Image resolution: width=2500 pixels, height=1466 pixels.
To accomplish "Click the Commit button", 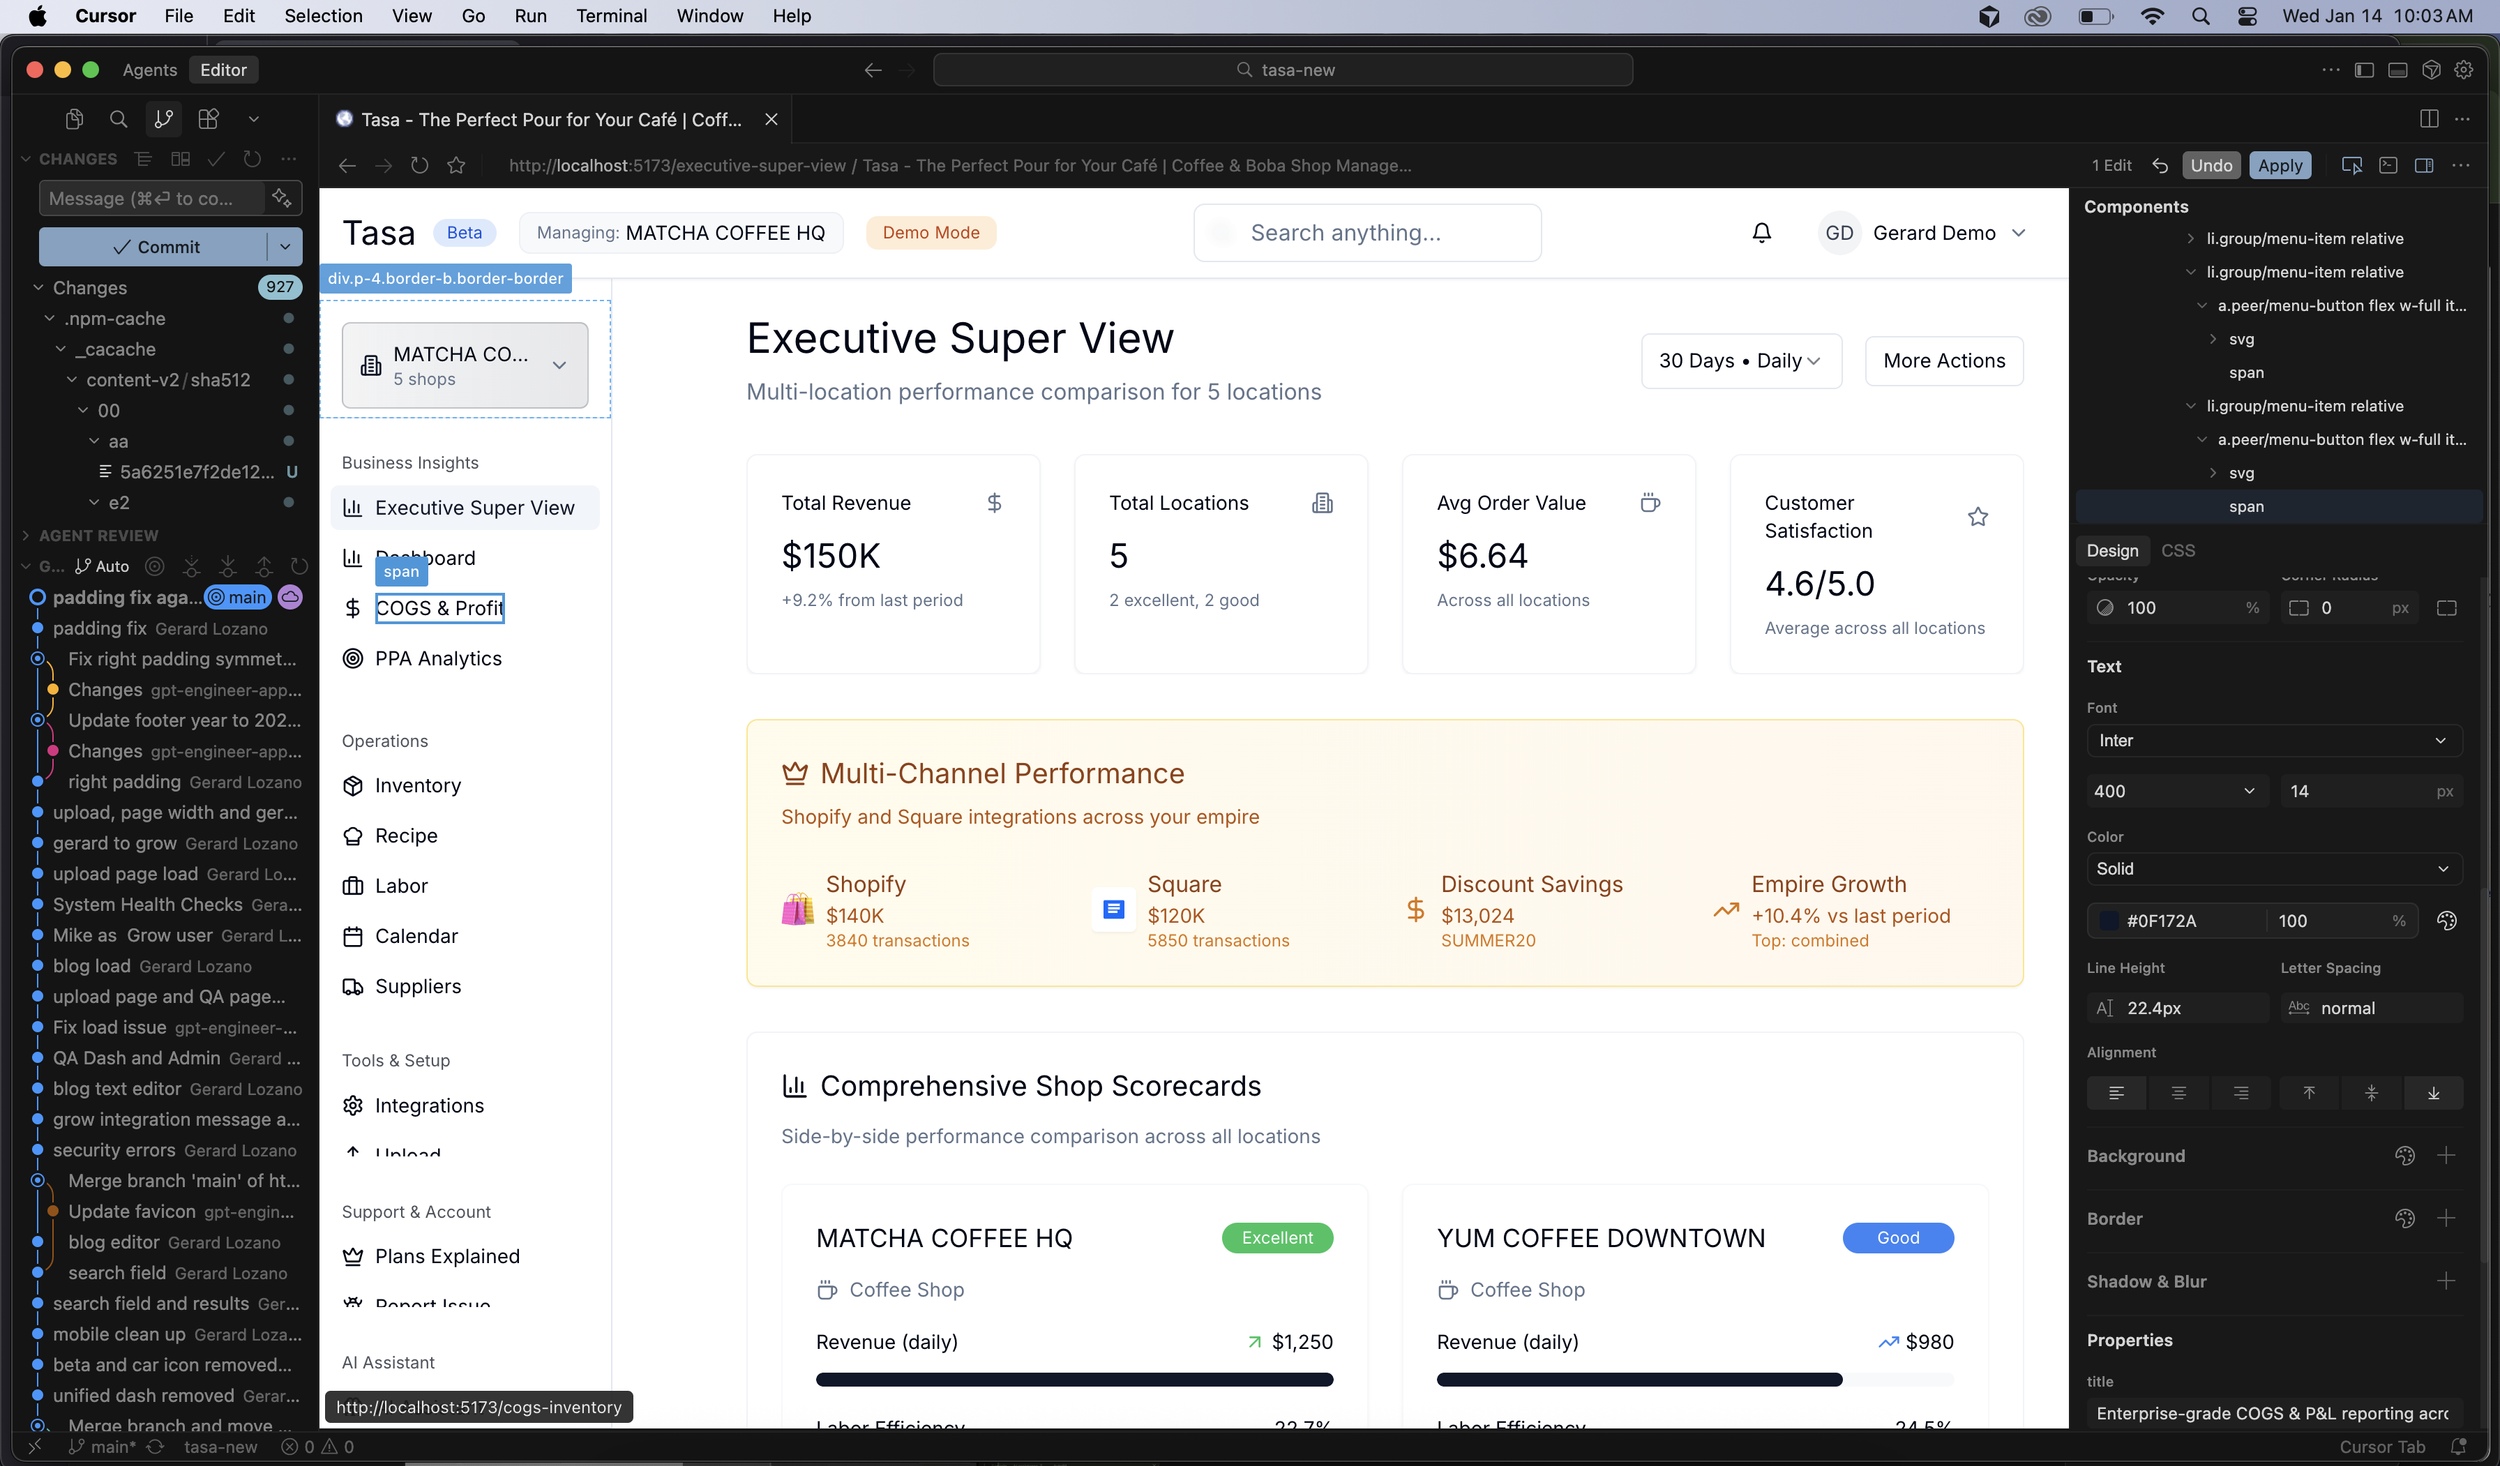I will pos(155,247).
